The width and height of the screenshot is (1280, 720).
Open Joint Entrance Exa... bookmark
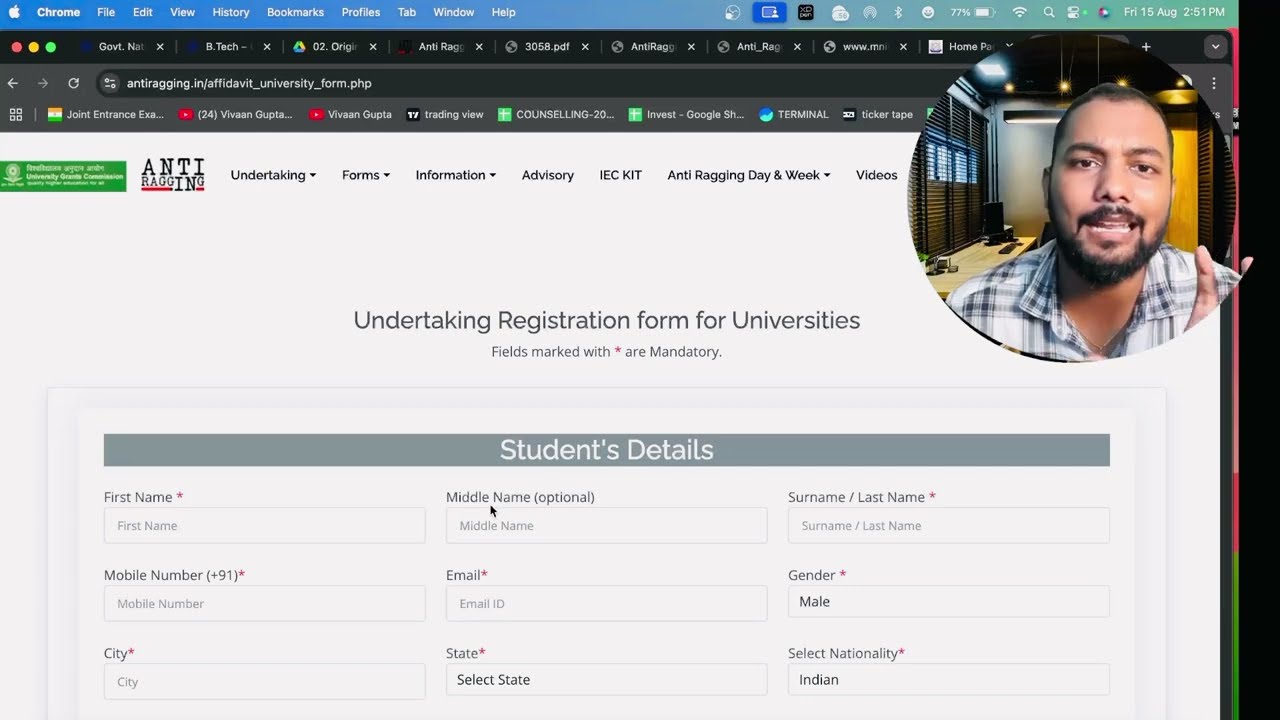(106, 114)
